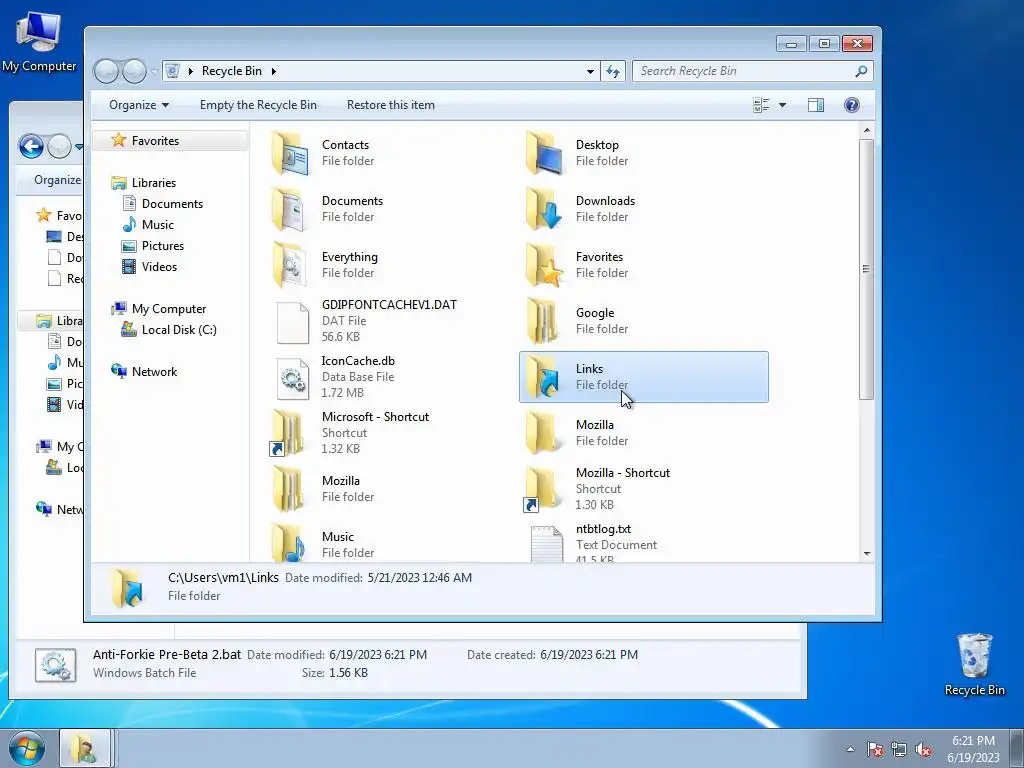Image resolution: width=1024 pixels, height=768 pixels.
Task: Select Documents library in navigation pane
Action: (172, 204)
